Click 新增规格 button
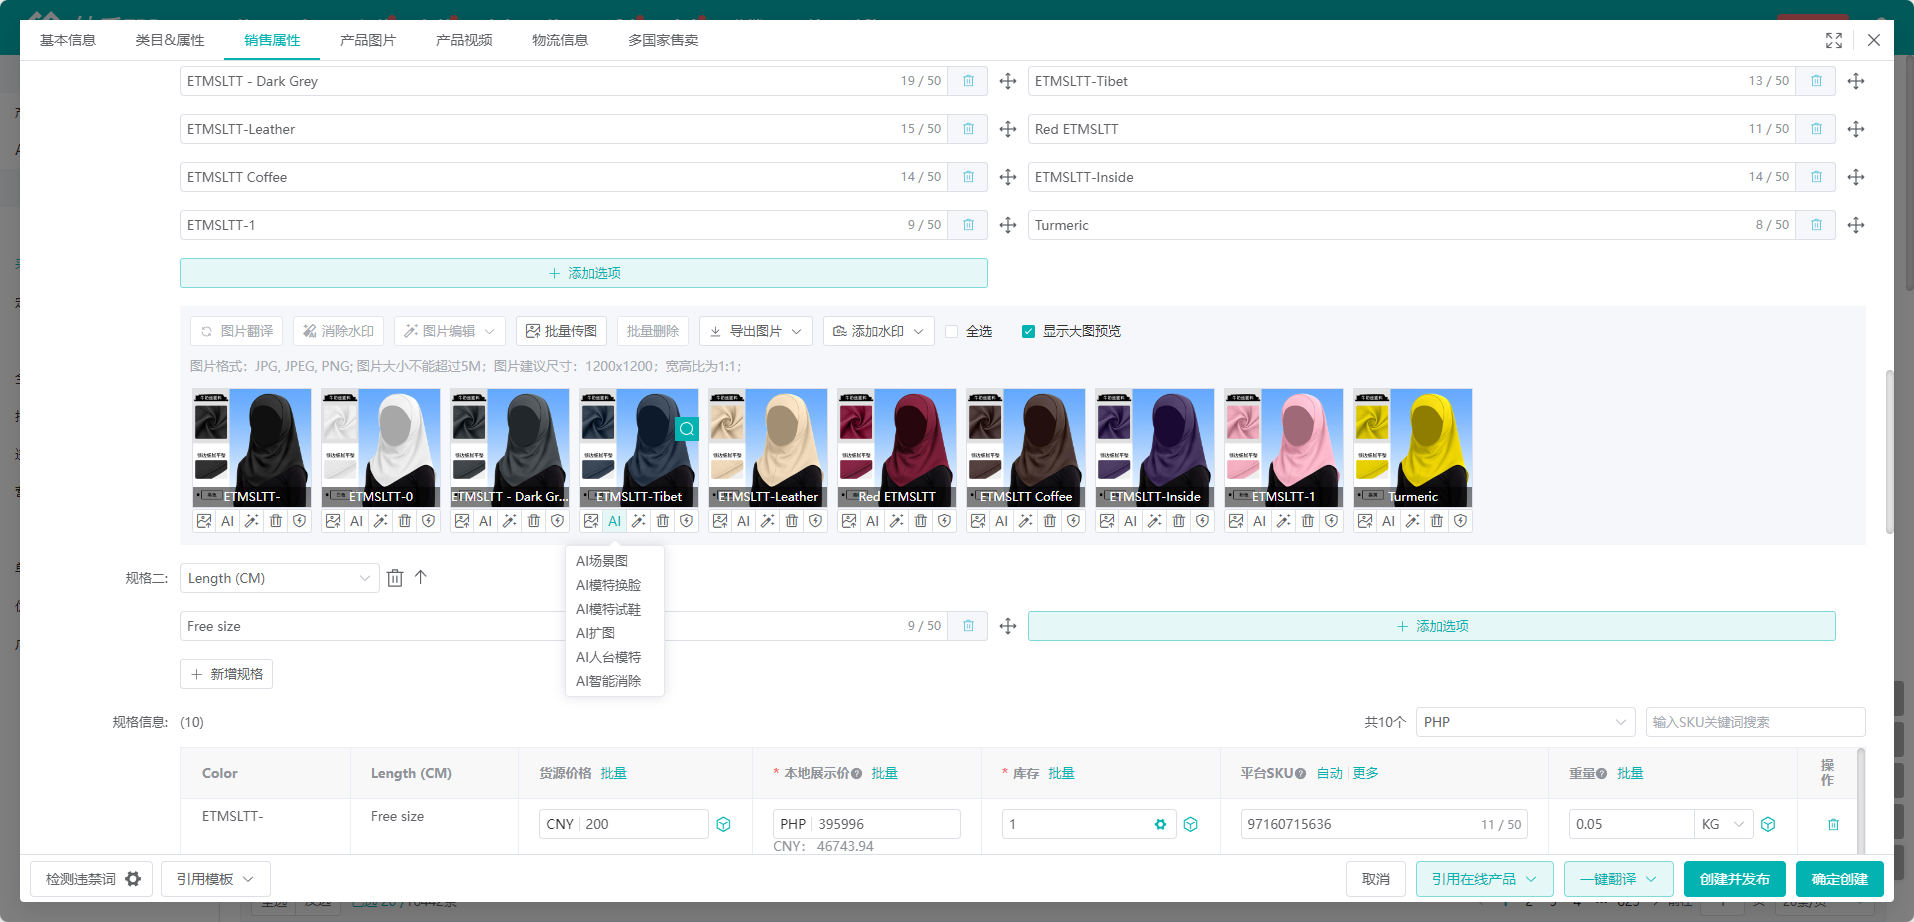 (x=227, y=674)
